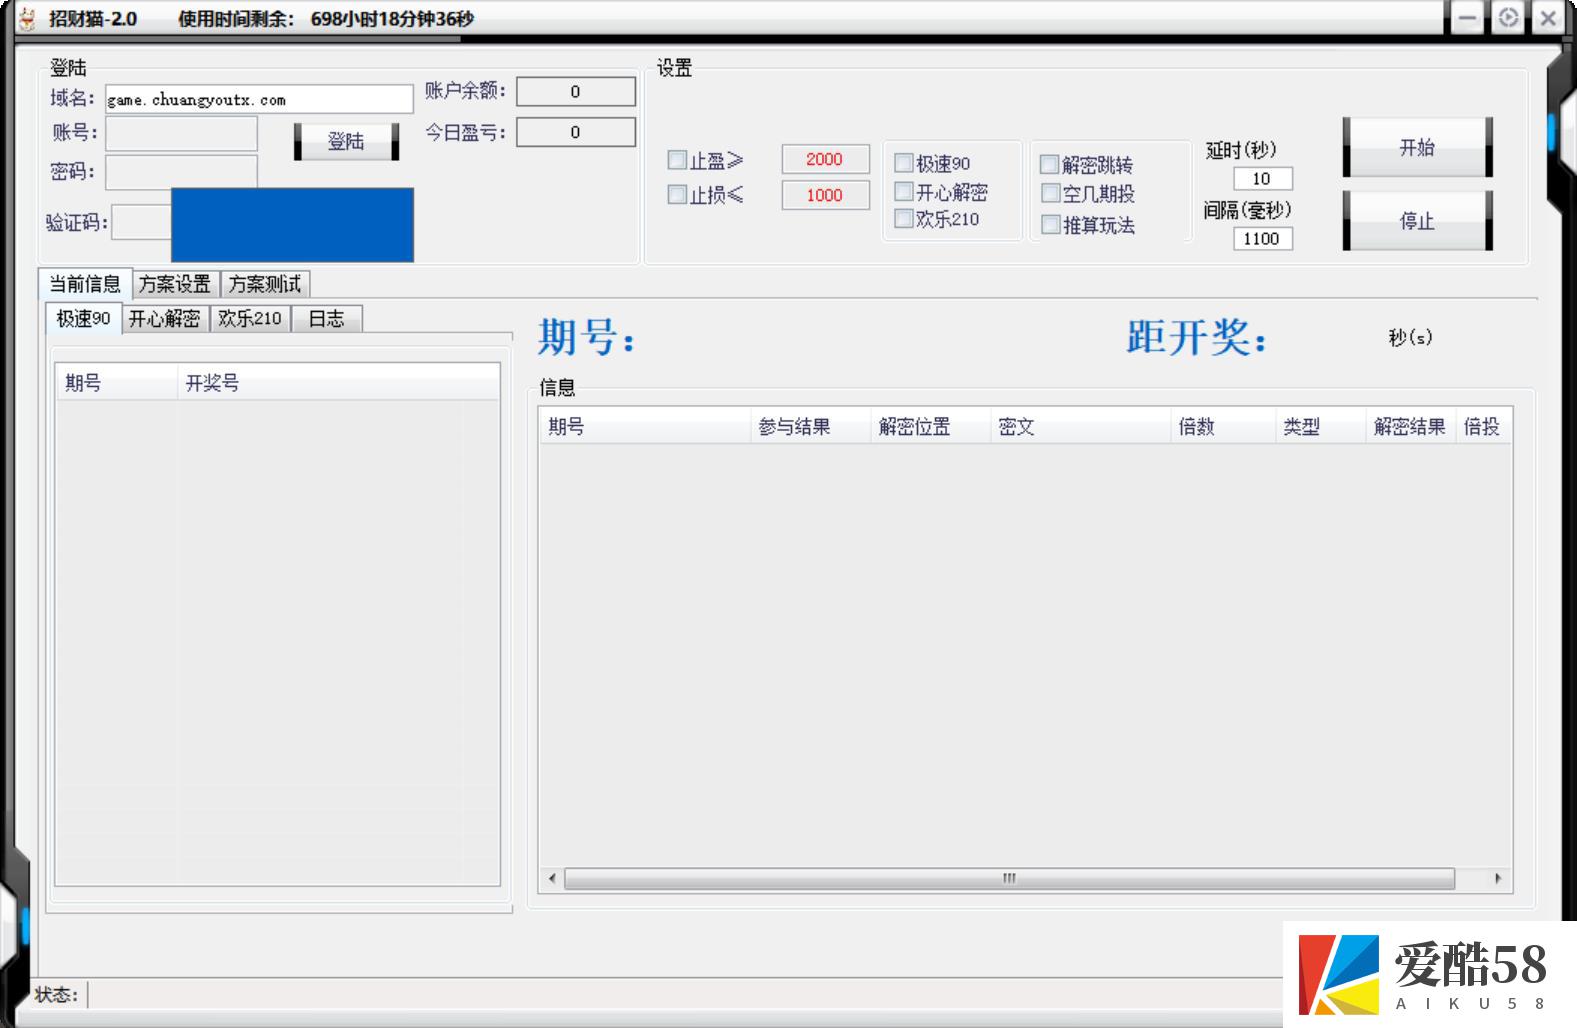The image size is (1577, 1028).
Task: Check the 欢乐210 option in settings
Action: pyautogui.click(x=904, y=218)
